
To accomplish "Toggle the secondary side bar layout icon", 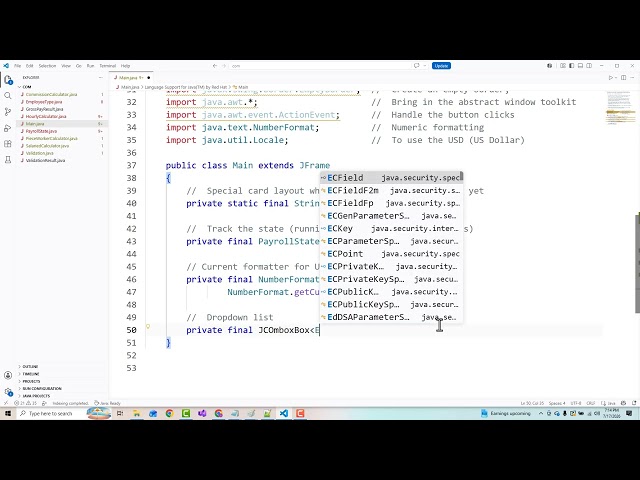I will (589, 65).
